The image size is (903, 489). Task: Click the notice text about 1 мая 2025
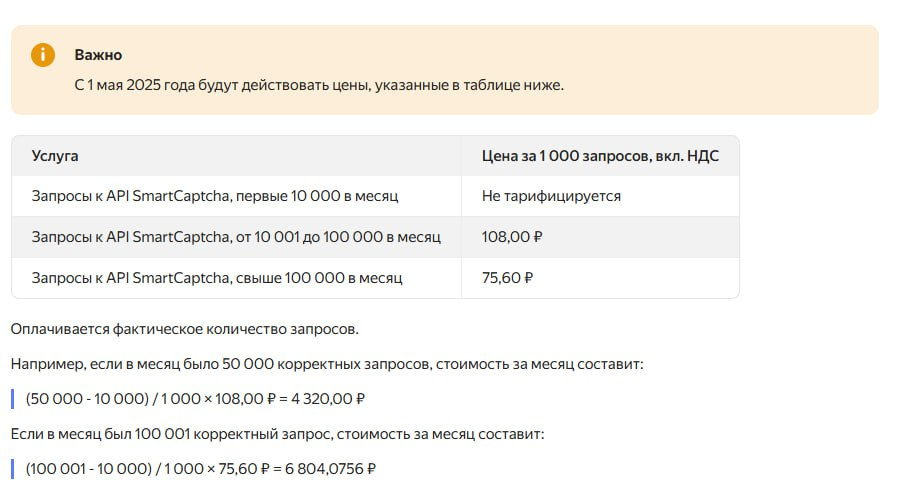(318, 85)
